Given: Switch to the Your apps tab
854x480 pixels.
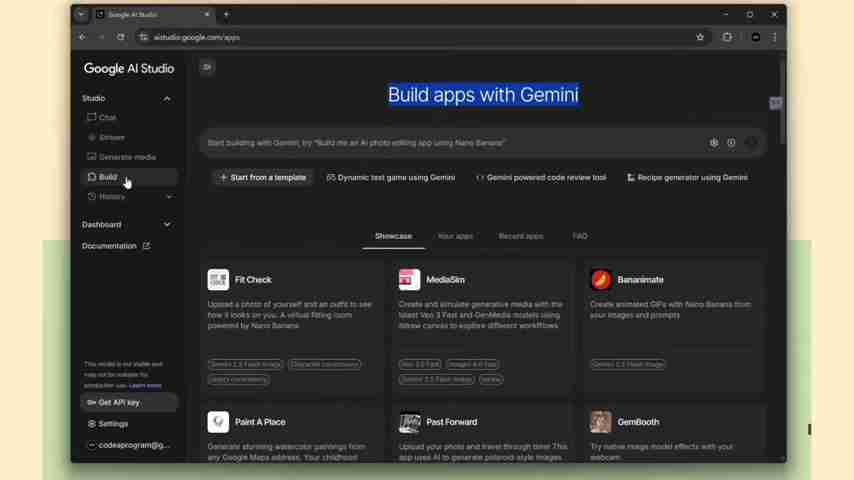Looking at the screenshot, I should pos(455,236).
